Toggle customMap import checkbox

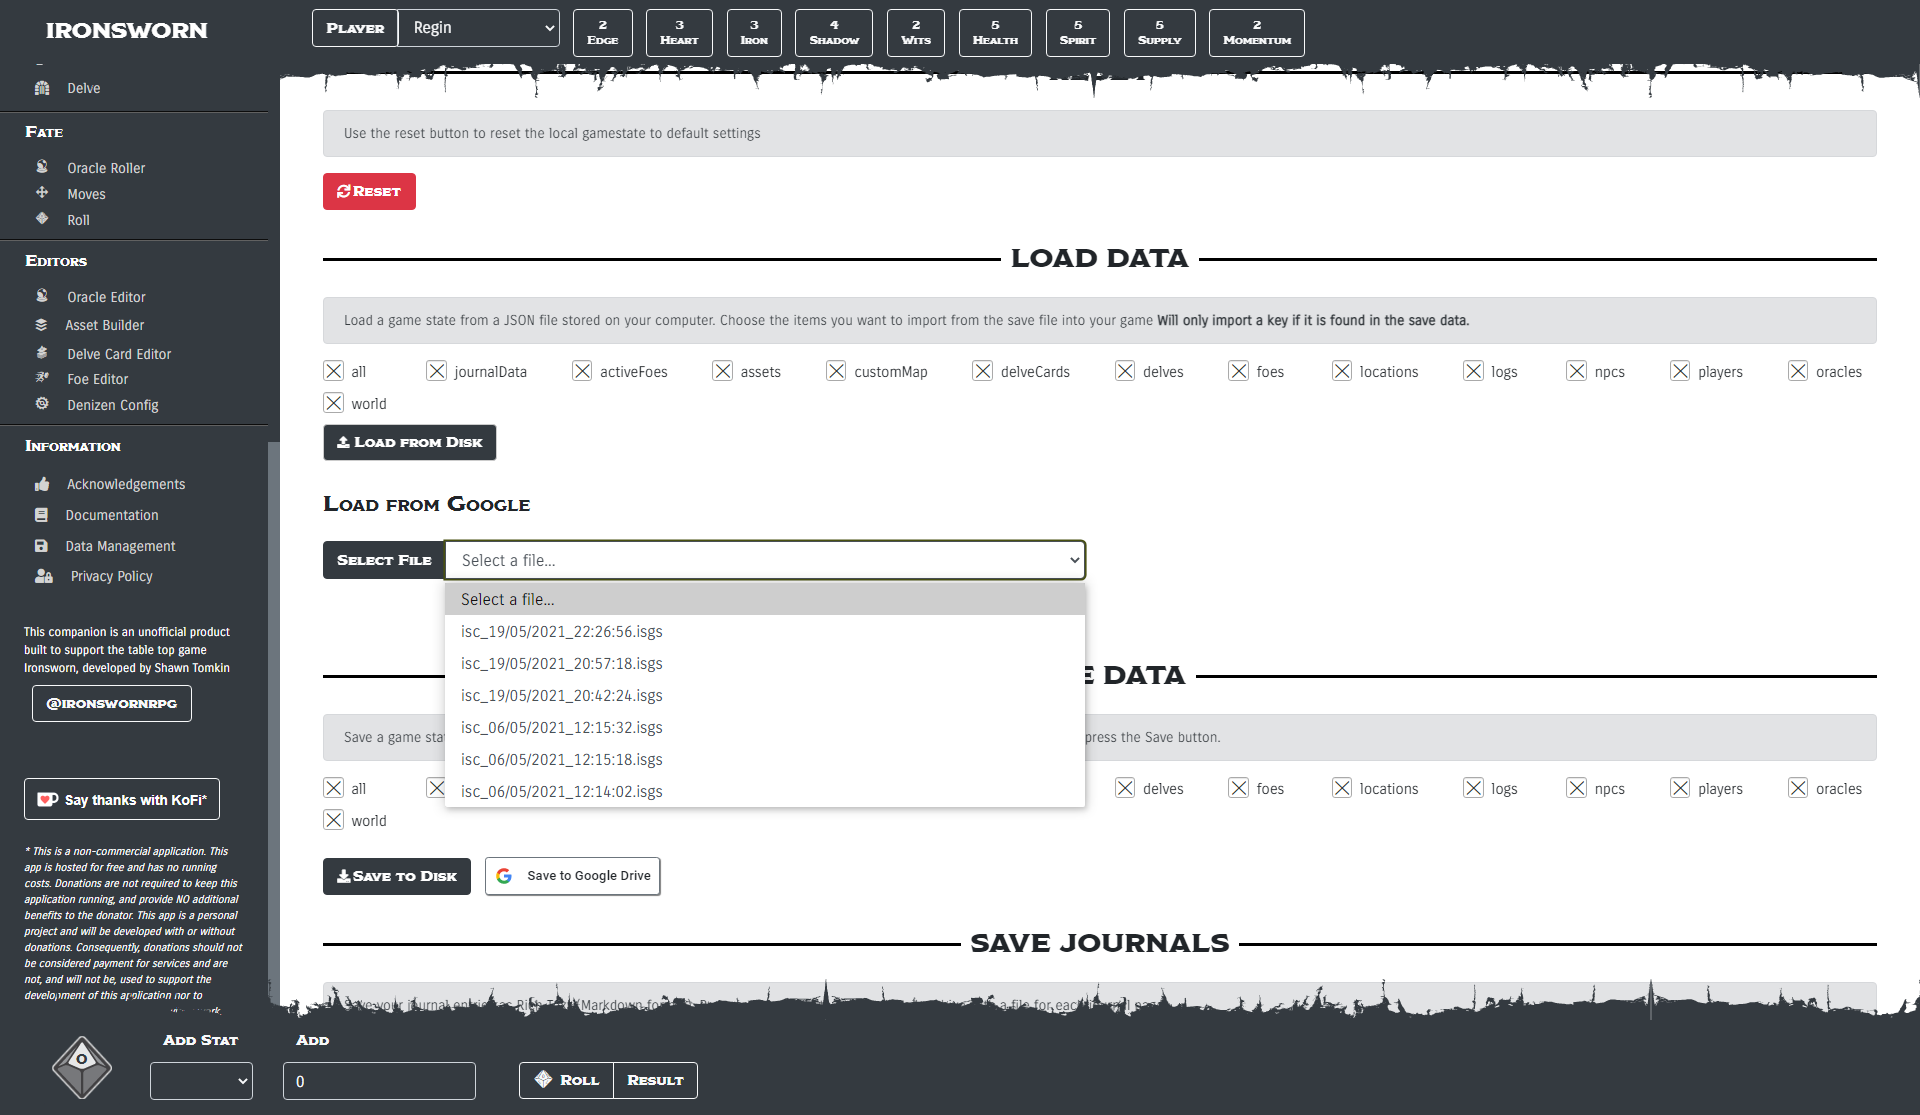[837, 371]
